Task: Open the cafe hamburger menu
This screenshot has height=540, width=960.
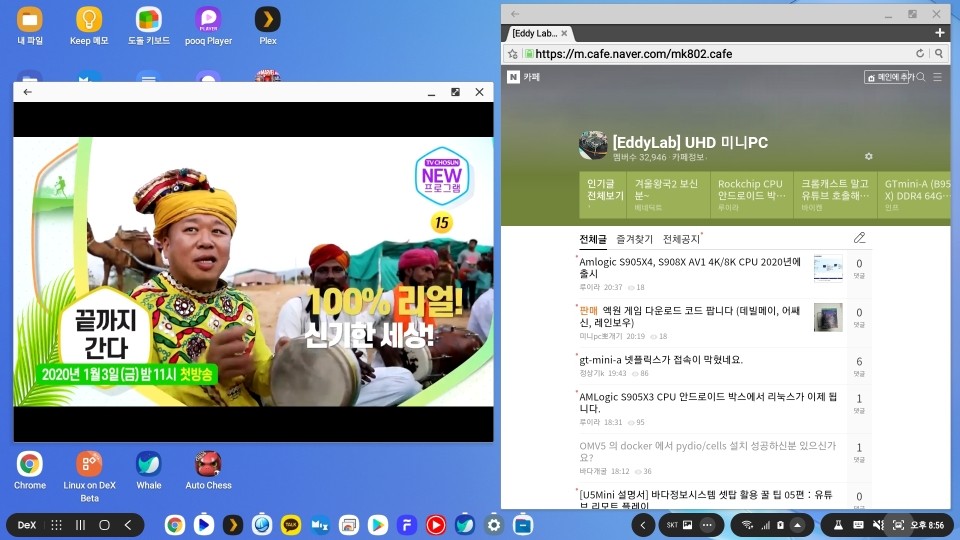Action: [937, 77]
